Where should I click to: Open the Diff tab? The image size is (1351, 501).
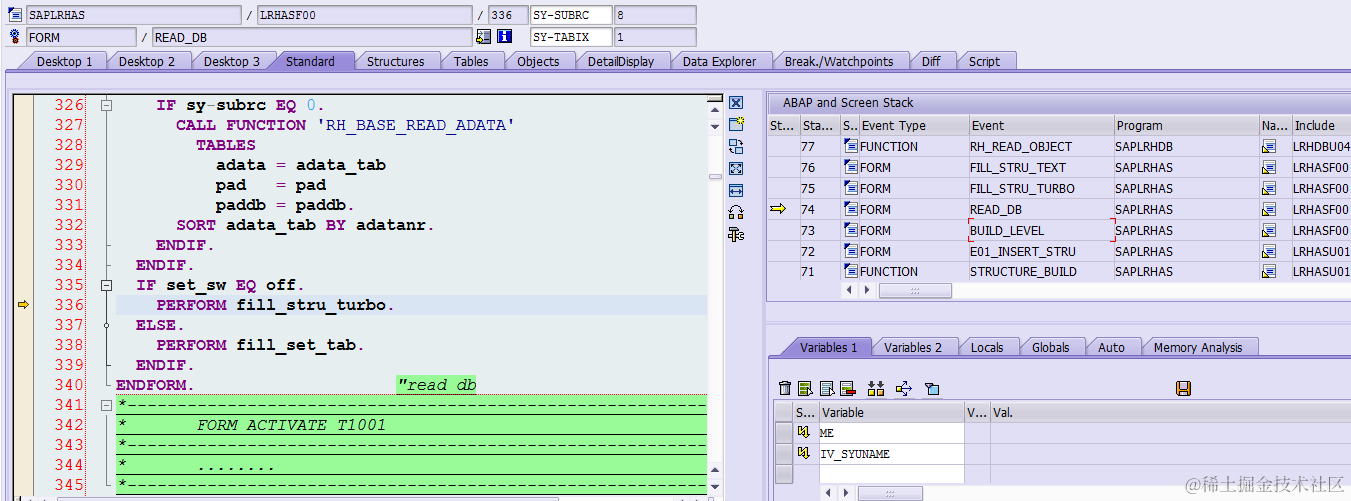[x=931, y=62]
